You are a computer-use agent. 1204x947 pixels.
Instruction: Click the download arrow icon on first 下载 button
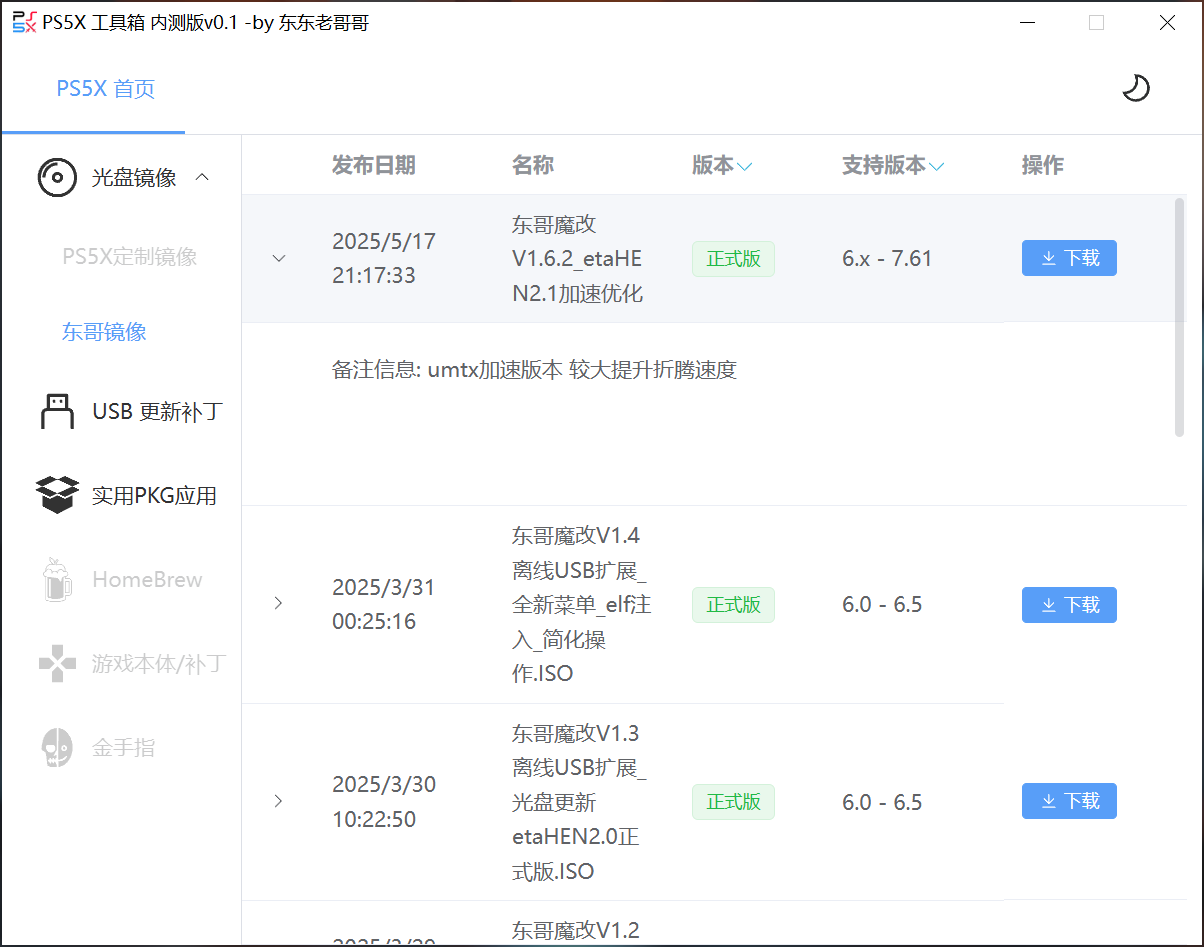pos(1048,258)
